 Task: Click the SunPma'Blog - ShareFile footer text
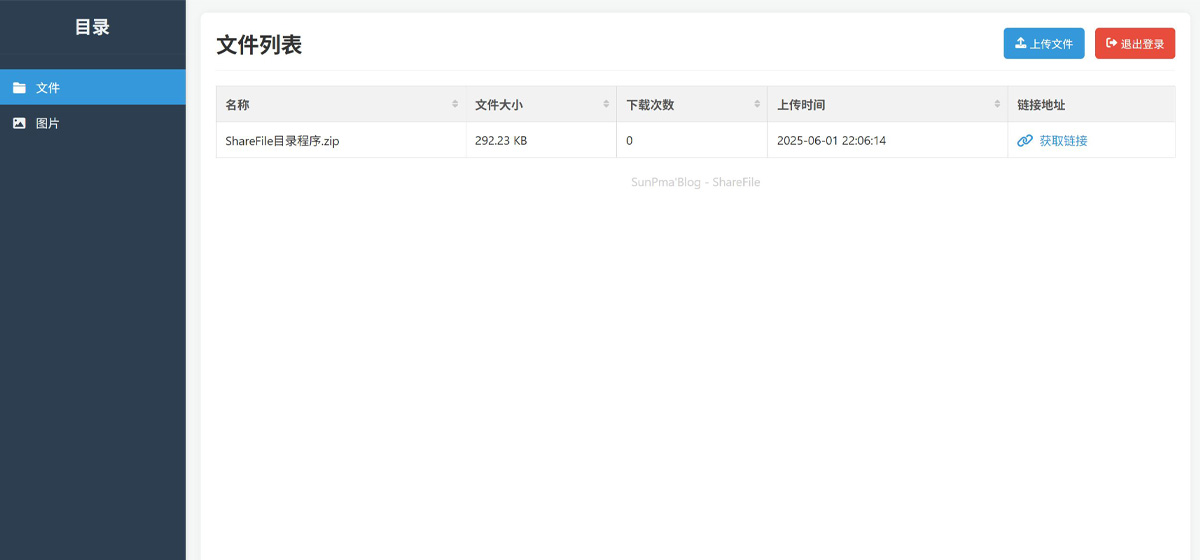pos(695,182)
